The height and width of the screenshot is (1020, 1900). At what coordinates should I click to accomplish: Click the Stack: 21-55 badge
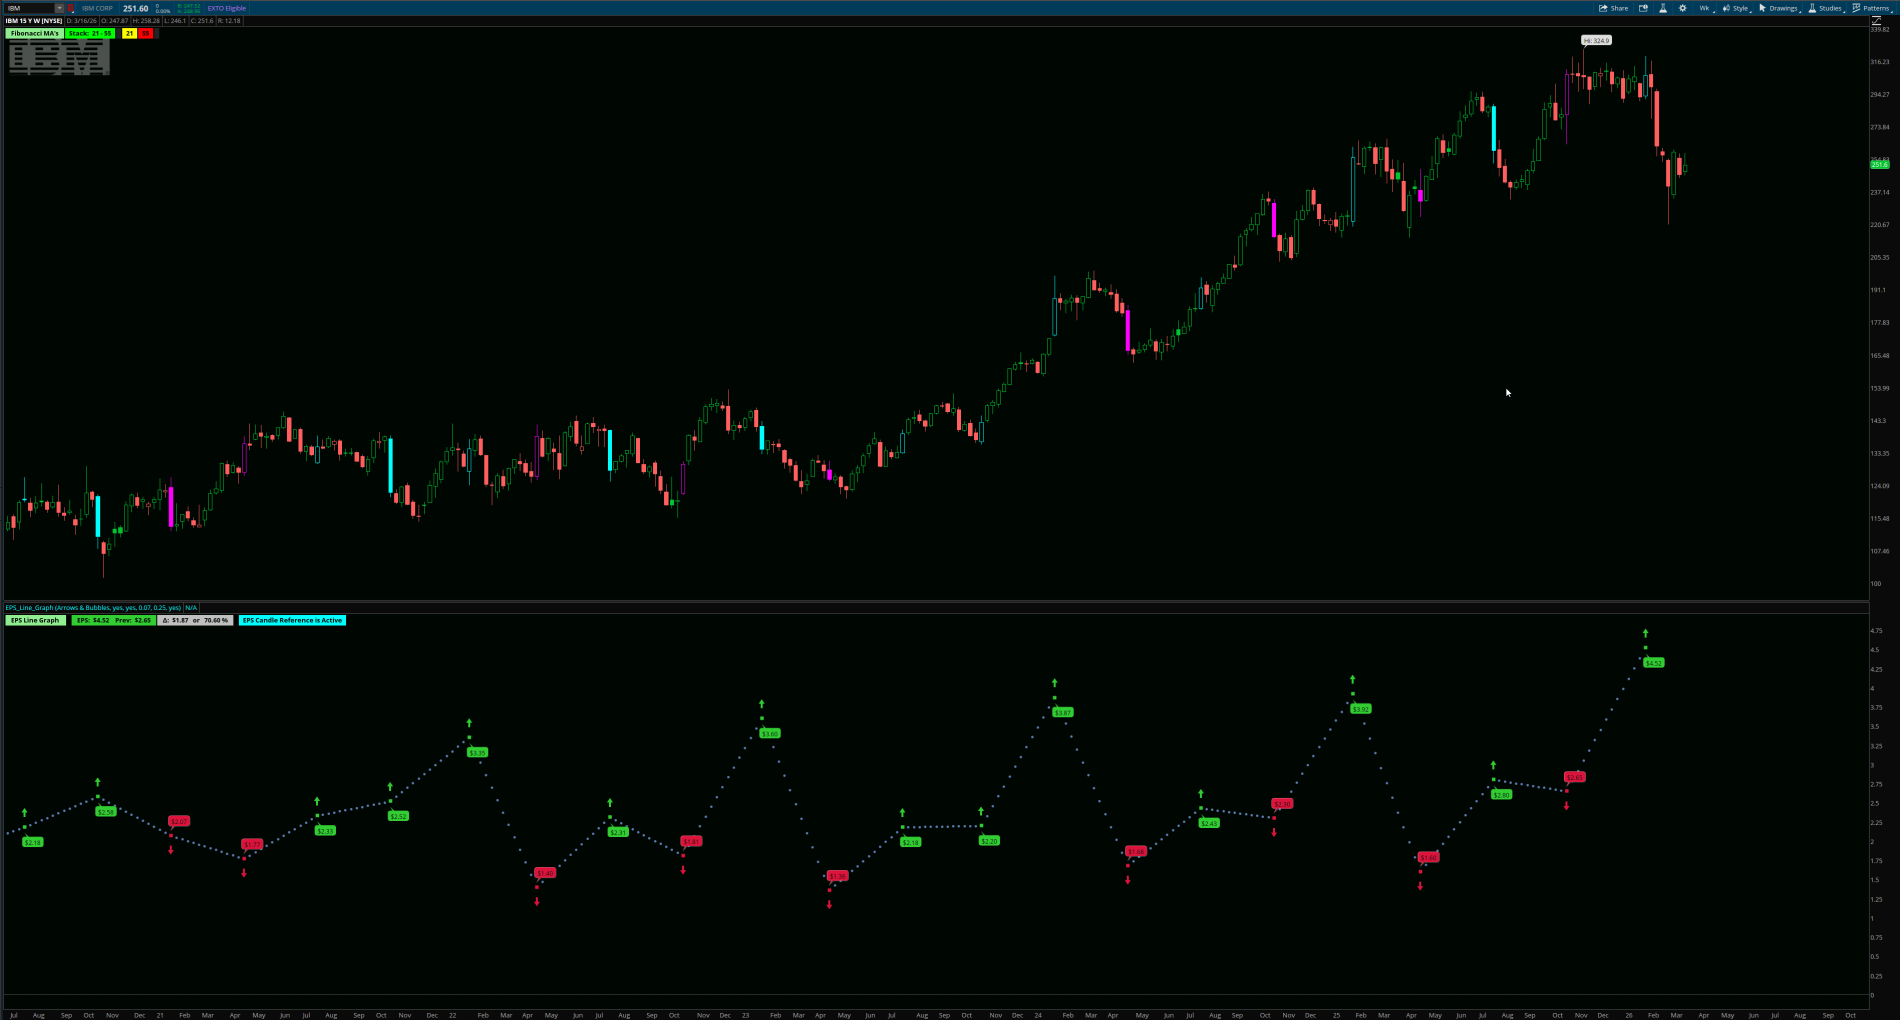click(x=90, y=33)
